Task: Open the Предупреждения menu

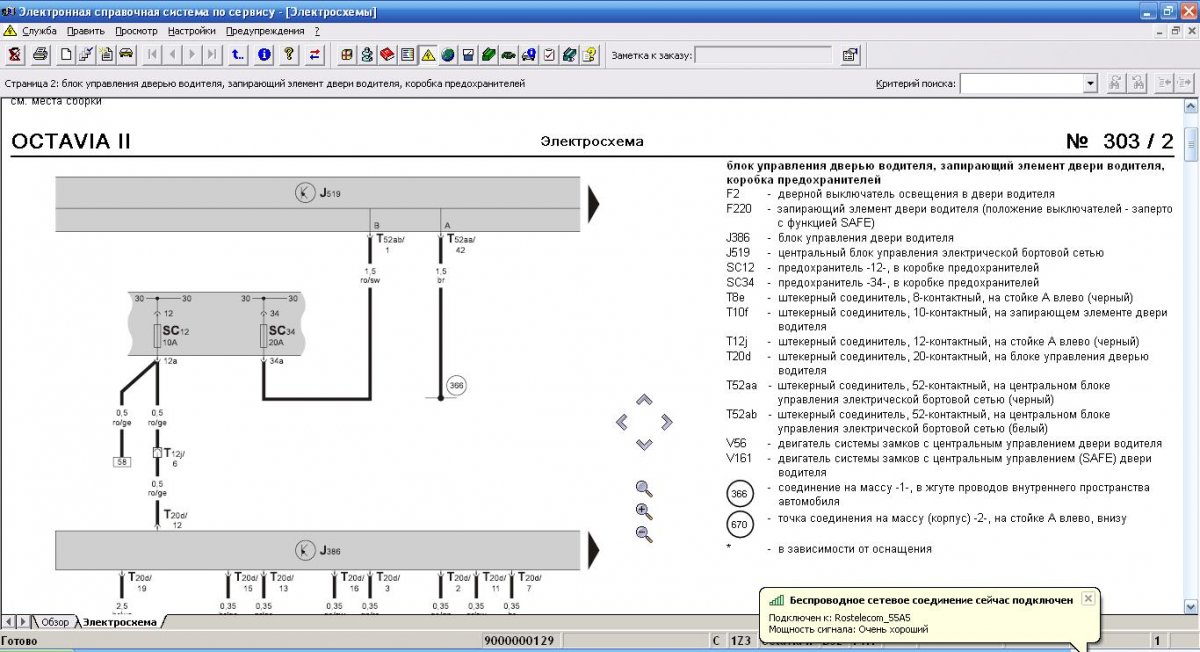Action: click(265, 31)
